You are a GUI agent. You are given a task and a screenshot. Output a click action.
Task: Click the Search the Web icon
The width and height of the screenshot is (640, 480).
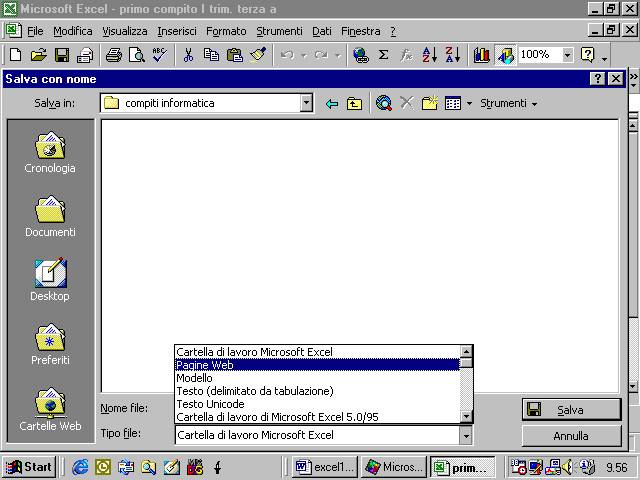pyautogui.click(x=384, y=103)
